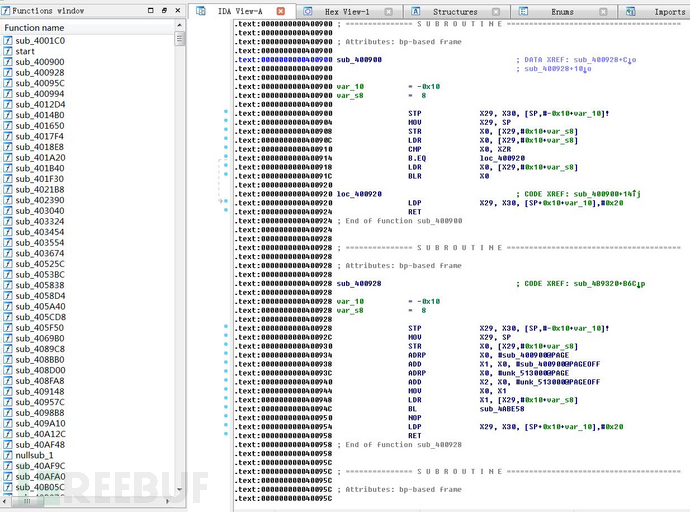
Task: Select sub_4012D4 in the functions list
Action: click(x=40, y=104)
